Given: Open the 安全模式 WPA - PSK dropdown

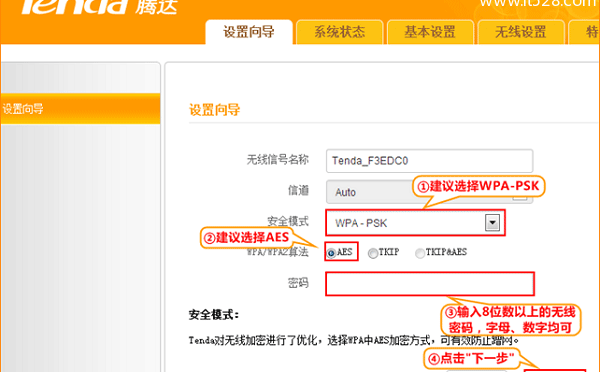Looking at the screenshot, I should (x=416, y=223).
